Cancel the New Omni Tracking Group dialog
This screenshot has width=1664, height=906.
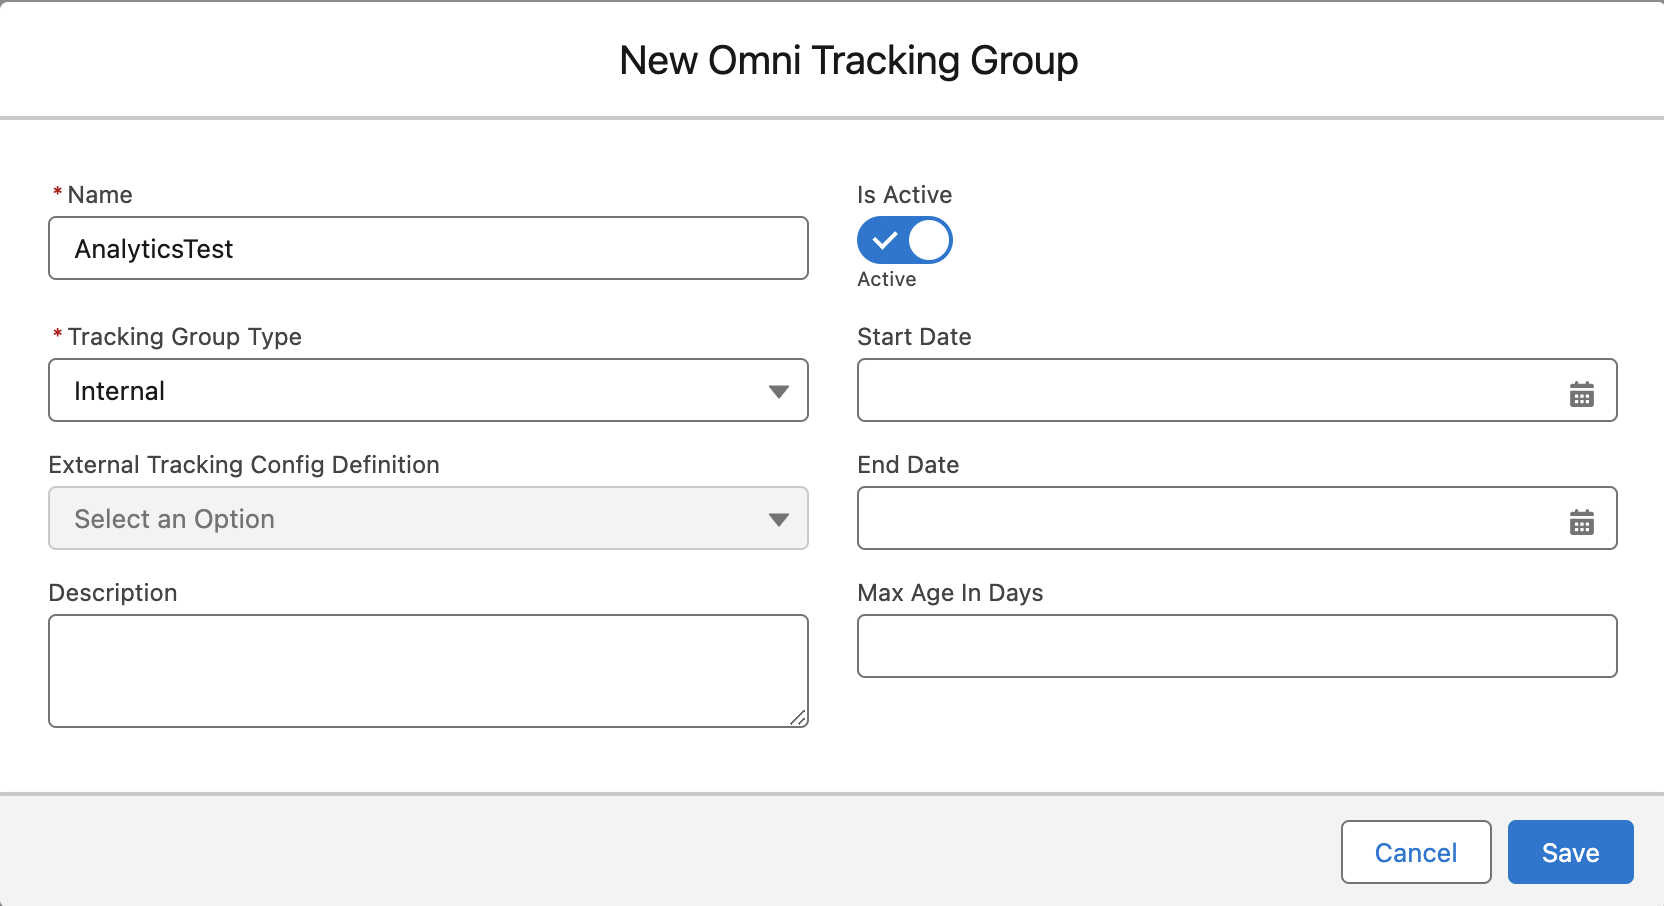pos(1415,852)
